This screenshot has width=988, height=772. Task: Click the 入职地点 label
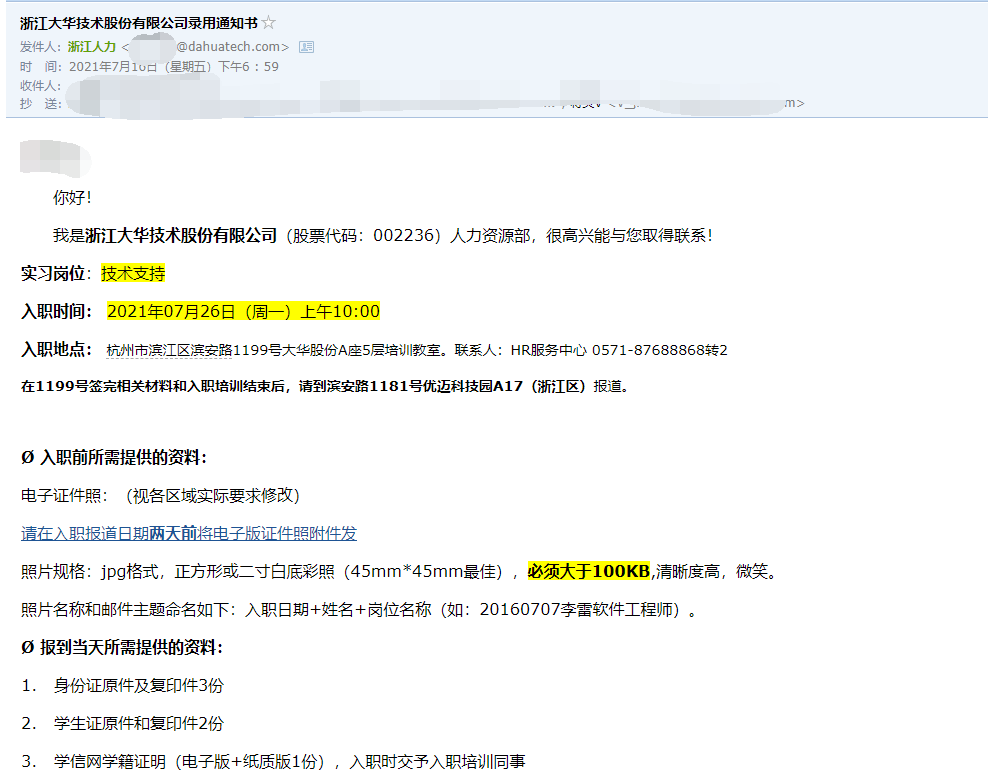(x=57, y=349)
